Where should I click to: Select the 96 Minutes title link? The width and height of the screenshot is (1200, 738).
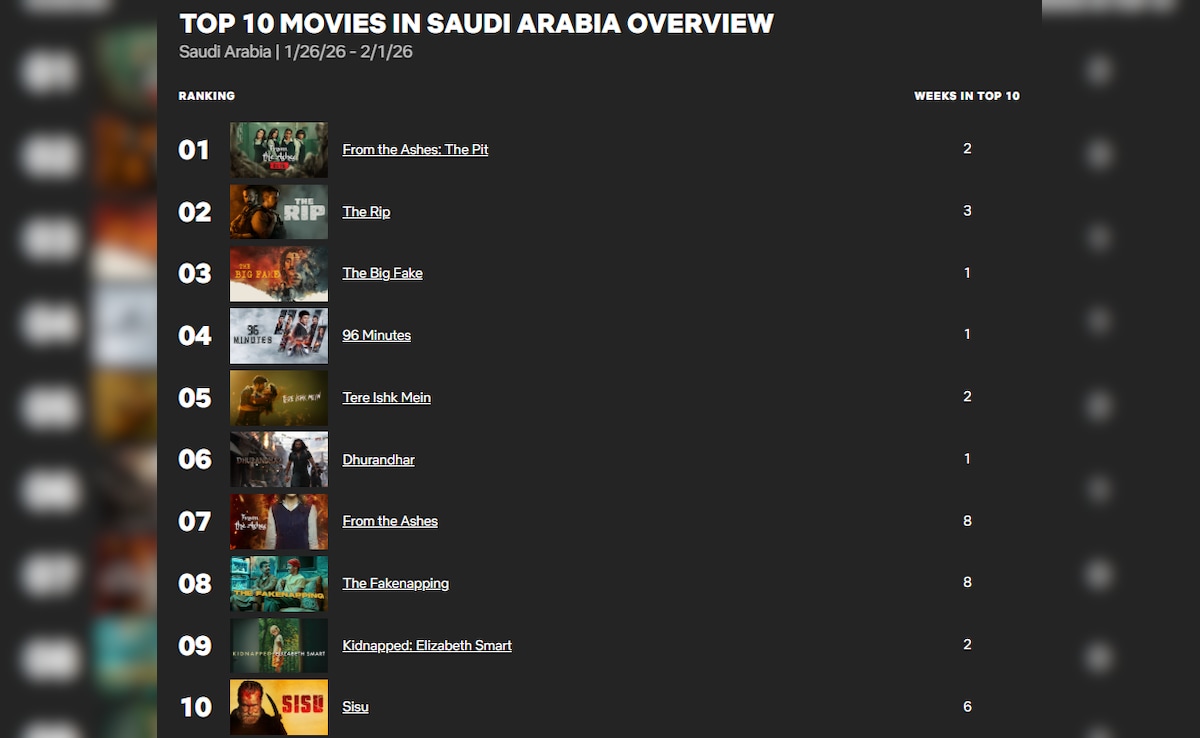tap(376, 336)
